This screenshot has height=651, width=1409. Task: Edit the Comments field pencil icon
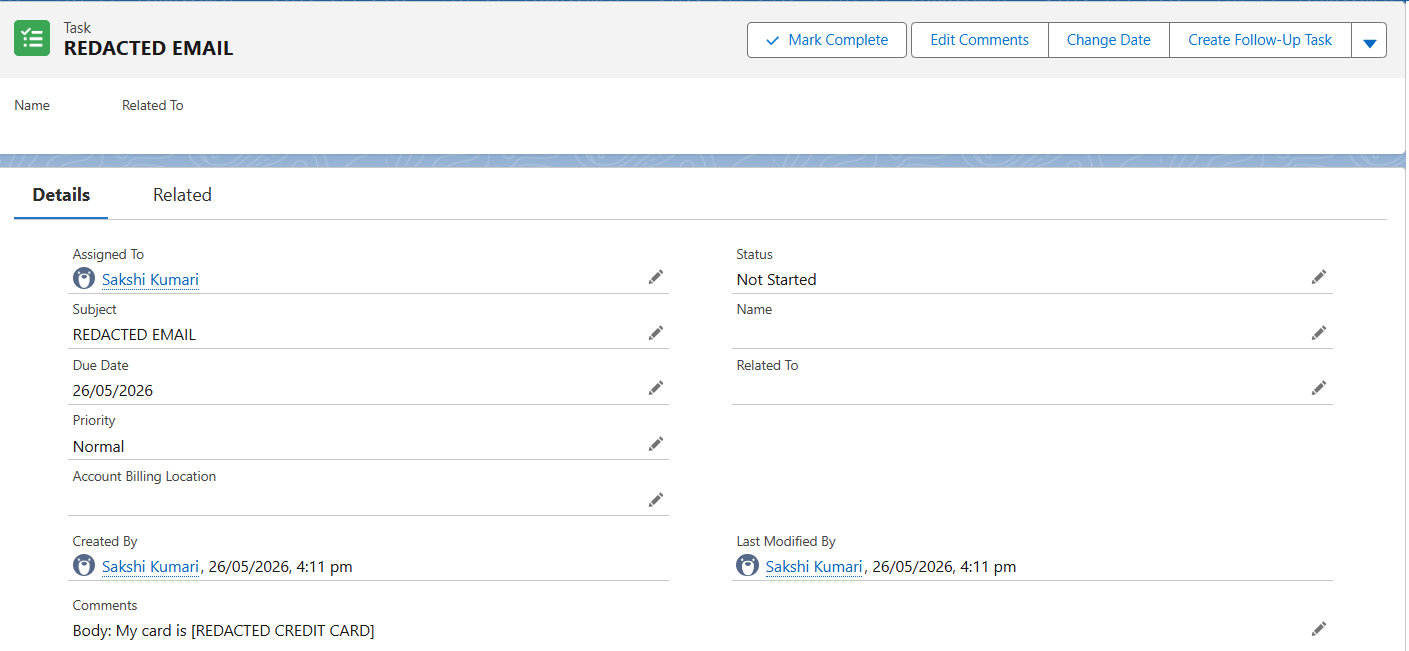click(1319, 629)
